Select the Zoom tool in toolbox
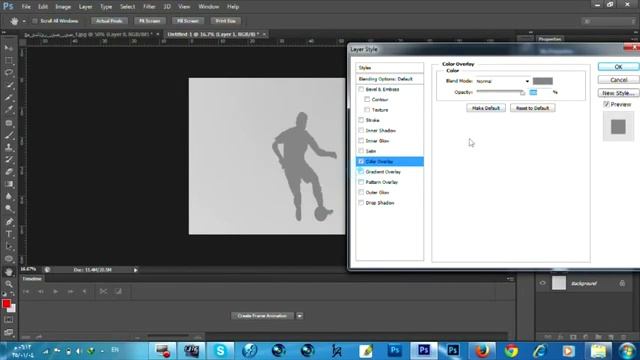This screenshot has width=640, height=360. [9, 284]
